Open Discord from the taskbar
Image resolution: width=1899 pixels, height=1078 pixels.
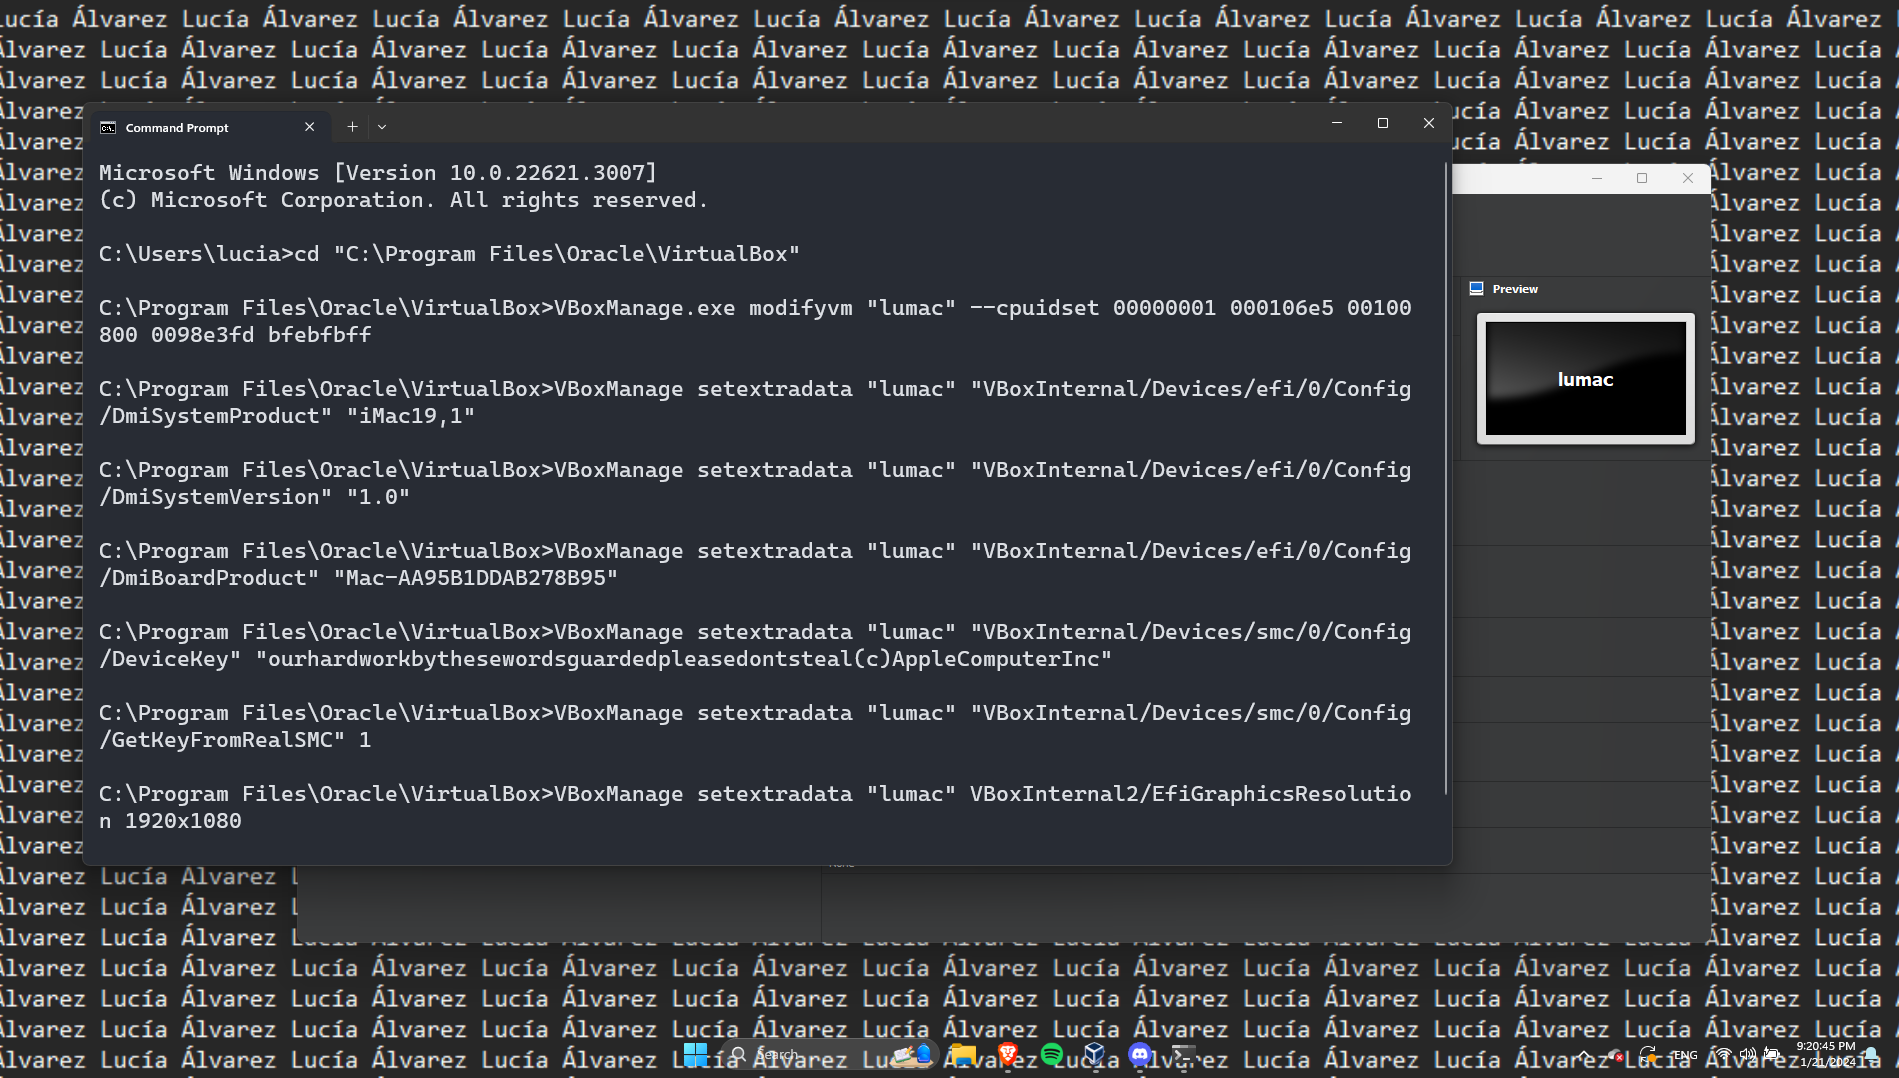1139,1054
